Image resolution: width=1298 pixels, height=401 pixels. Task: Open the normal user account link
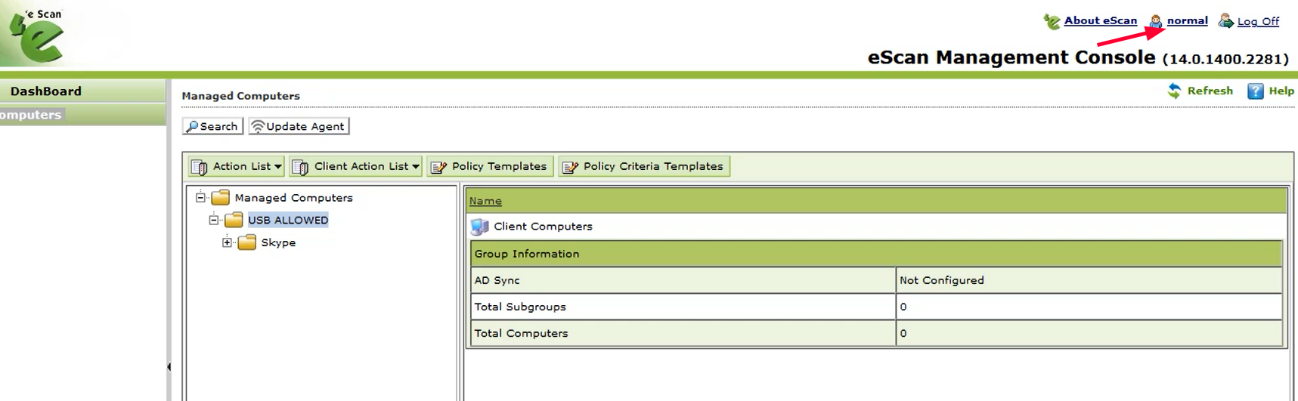(1187, 21)
